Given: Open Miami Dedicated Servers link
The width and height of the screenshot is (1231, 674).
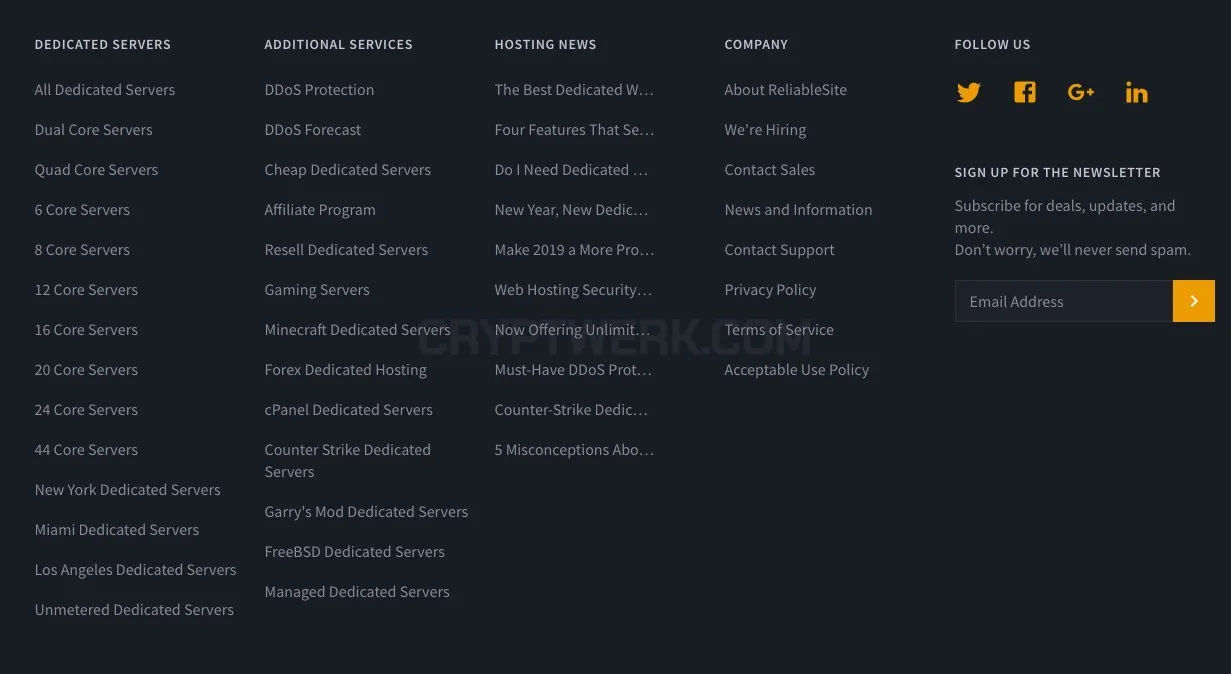Looking at the screenshot, I should [117, 530].
